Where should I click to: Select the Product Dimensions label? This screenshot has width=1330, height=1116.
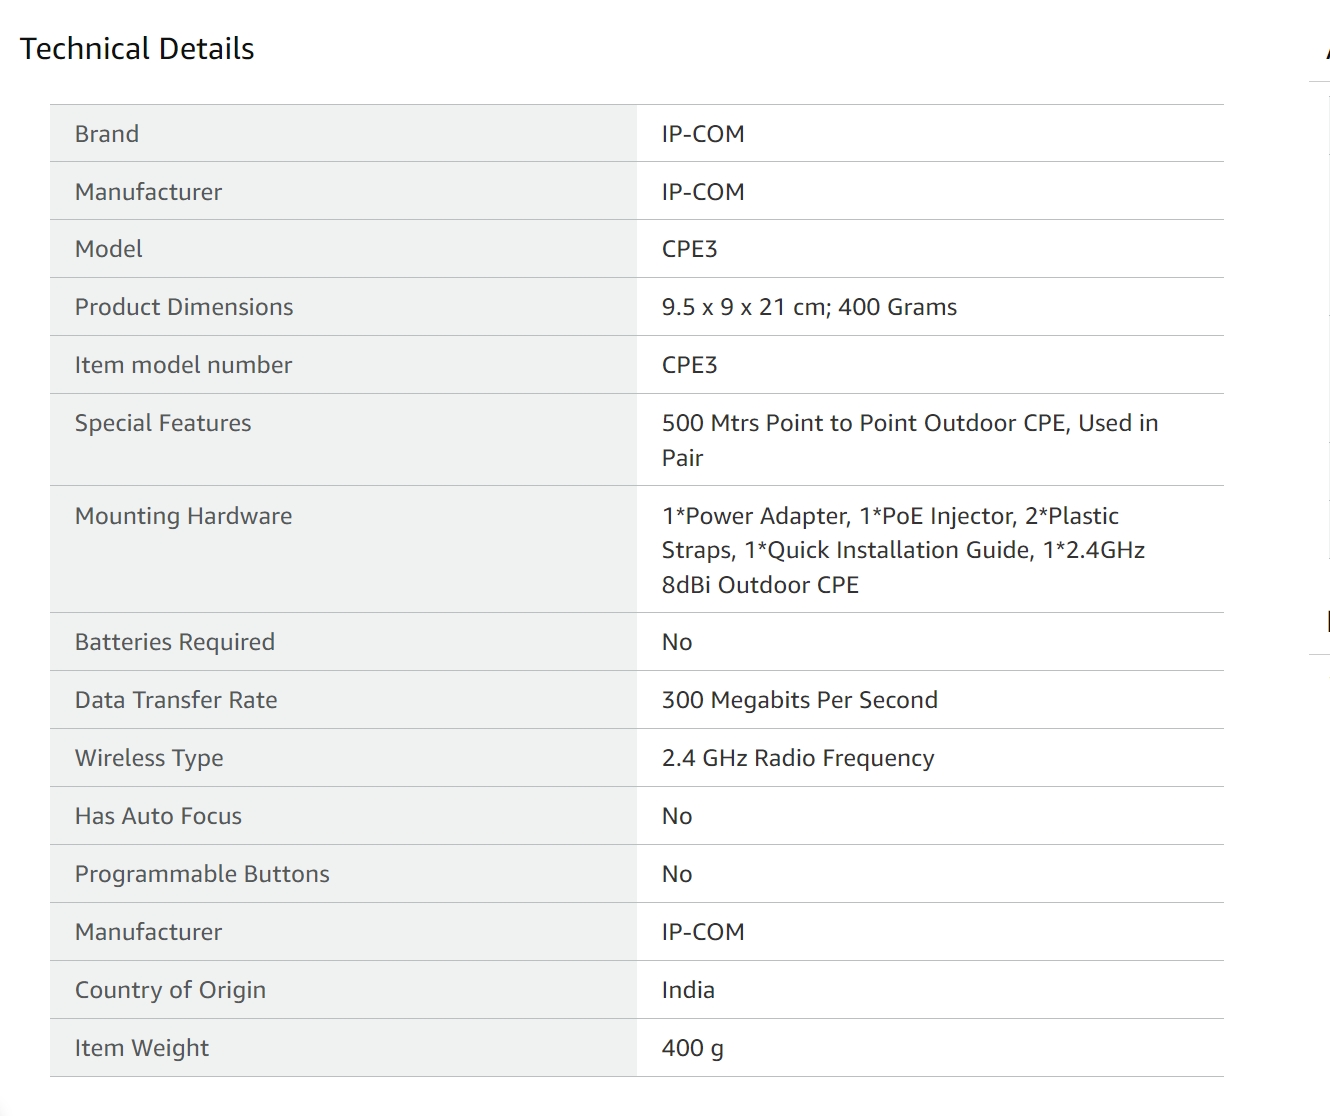pos(184,307)
